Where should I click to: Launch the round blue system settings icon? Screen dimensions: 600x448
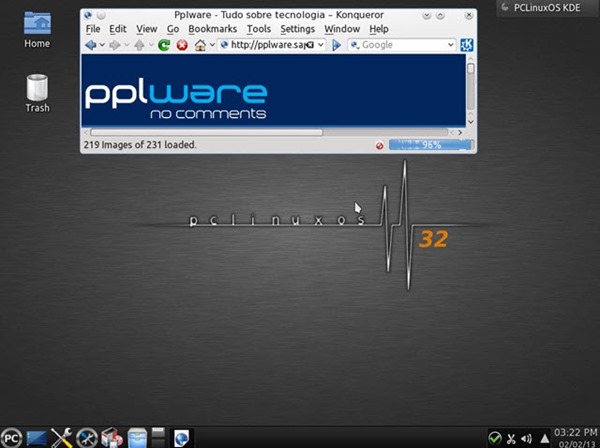[x=86, y=438]
